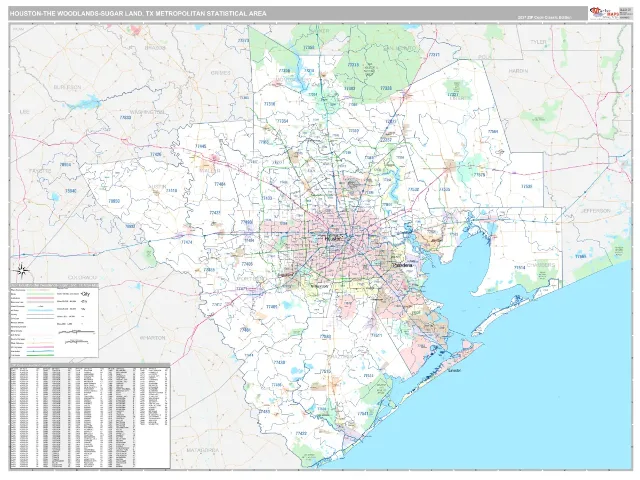Open the map legend box
This screenshot has height=480, width=640.
(x=54, y=320)
